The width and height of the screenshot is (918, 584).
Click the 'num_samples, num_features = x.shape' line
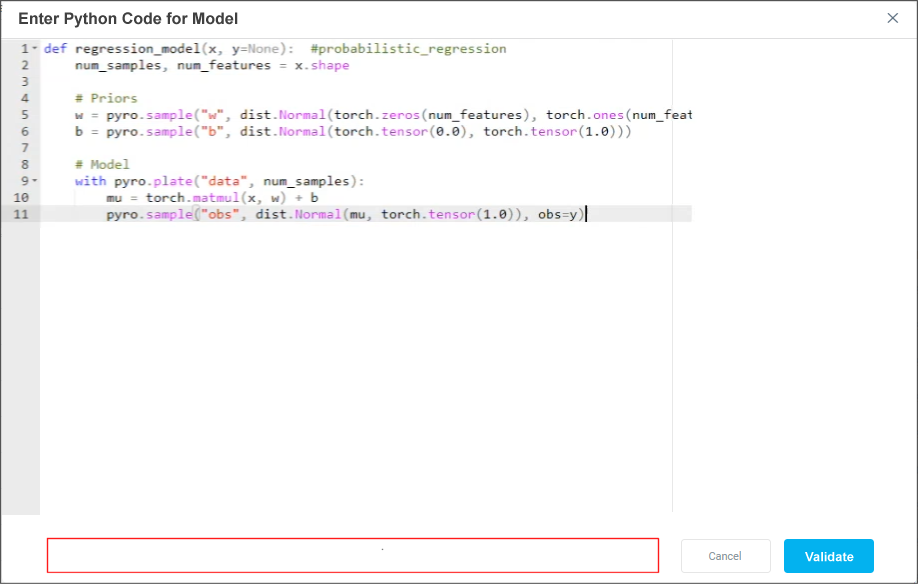tap(212, 65)
